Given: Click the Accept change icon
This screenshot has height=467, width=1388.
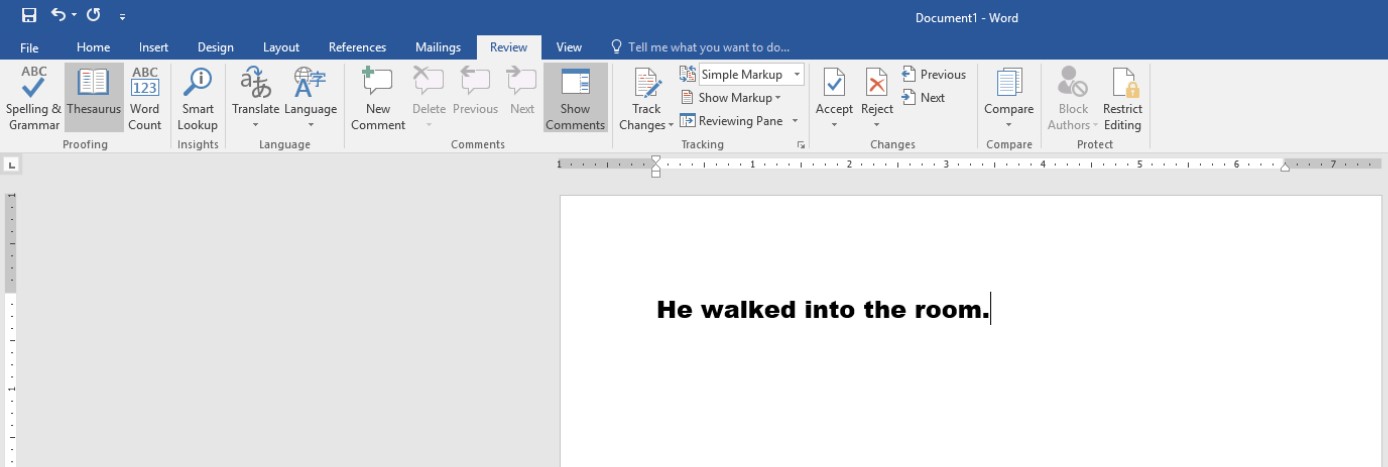Looking at the screenshot, I should pyautogui.click(x=834, y=84).
